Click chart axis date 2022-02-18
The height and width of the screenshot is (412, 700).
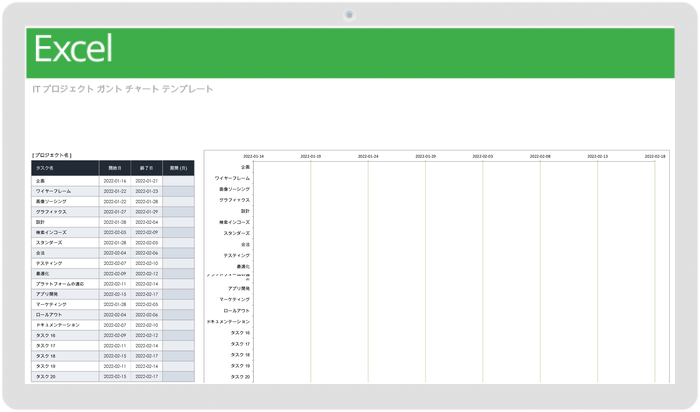(x=654, y=156)
